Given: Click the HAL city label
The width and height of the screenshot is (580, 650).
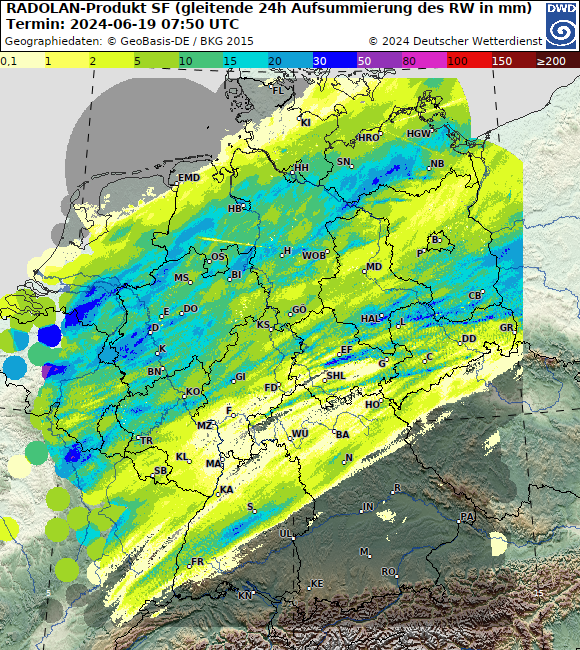Looking at the screenshot, I should click(370, 318).
